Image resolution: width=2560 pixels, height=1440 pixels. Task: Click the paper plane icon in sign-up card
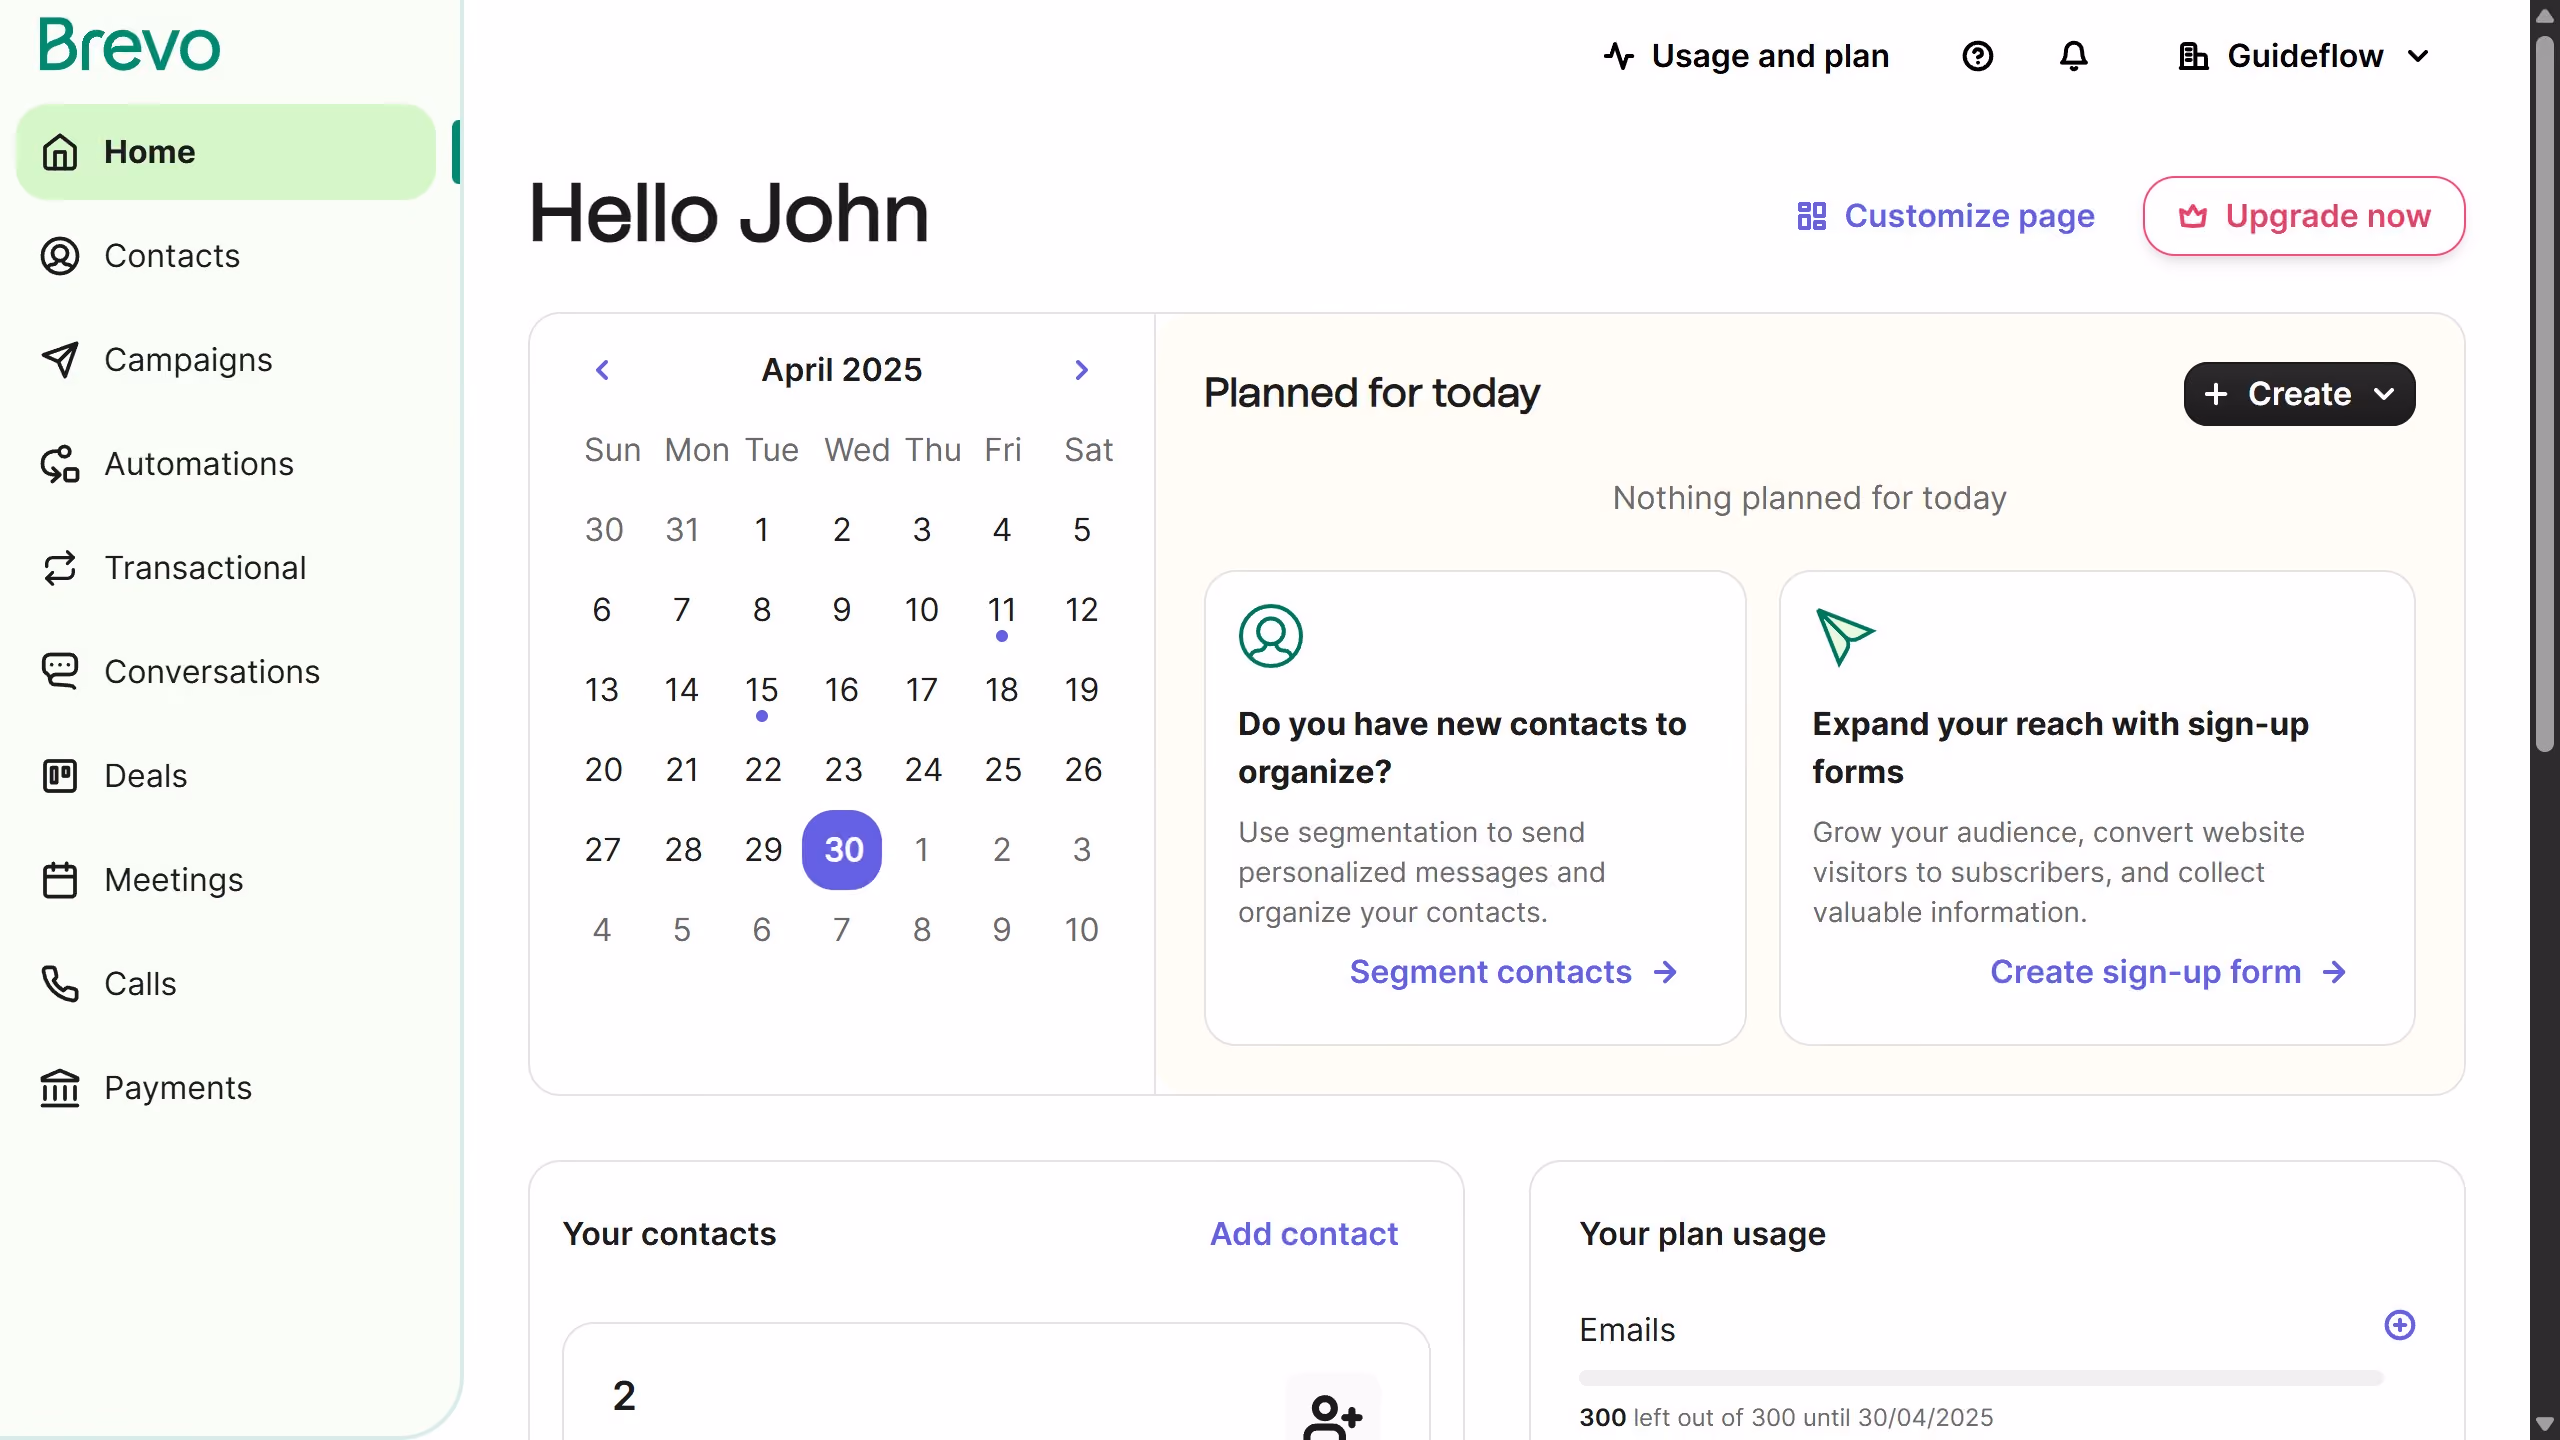1845,636
